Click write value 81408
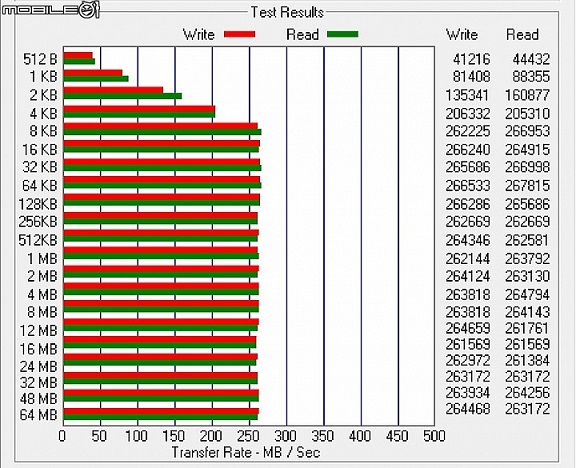Screen dimensions: 576x468 pyautogui.click(x=471, y=77)
